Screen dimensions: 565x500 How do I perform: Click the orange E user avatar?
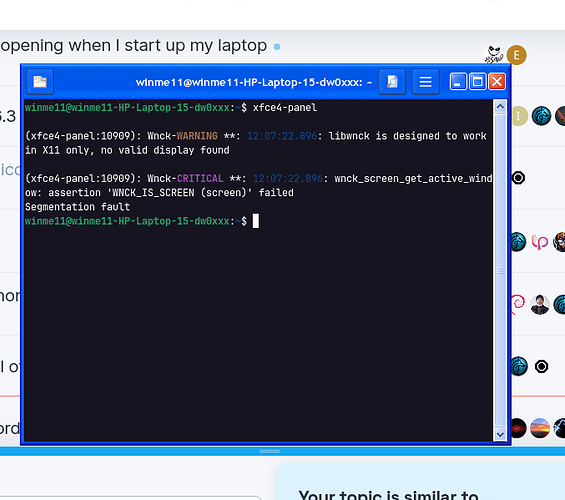tap(516, 55)
